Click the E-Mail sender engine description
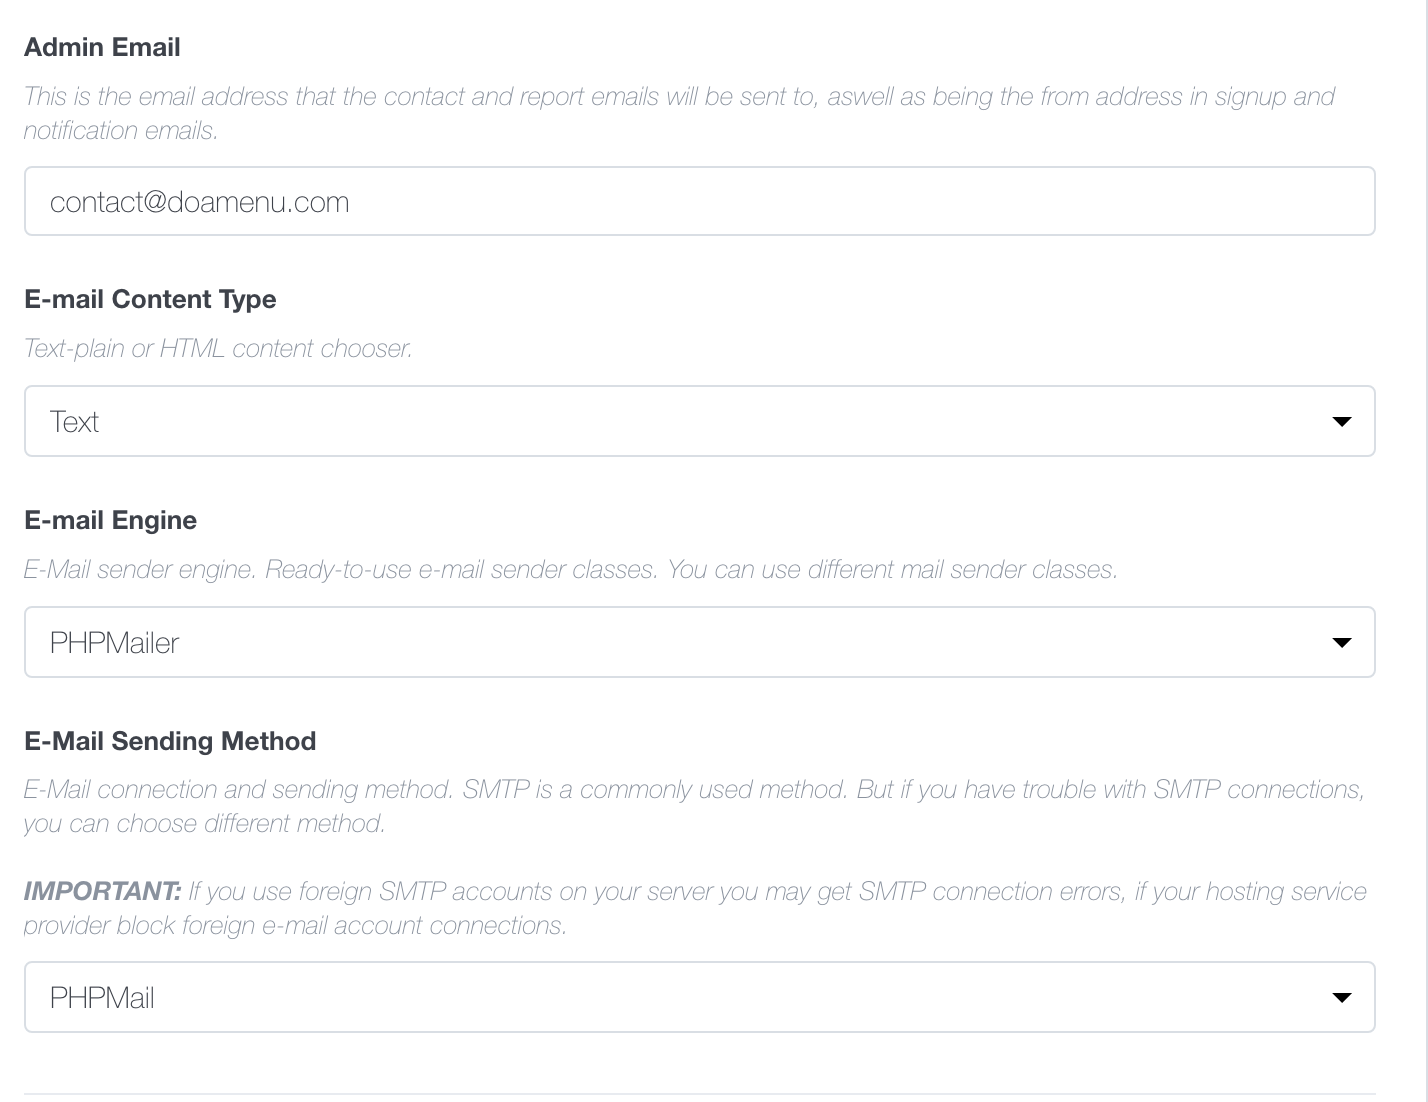 (570, 569)
